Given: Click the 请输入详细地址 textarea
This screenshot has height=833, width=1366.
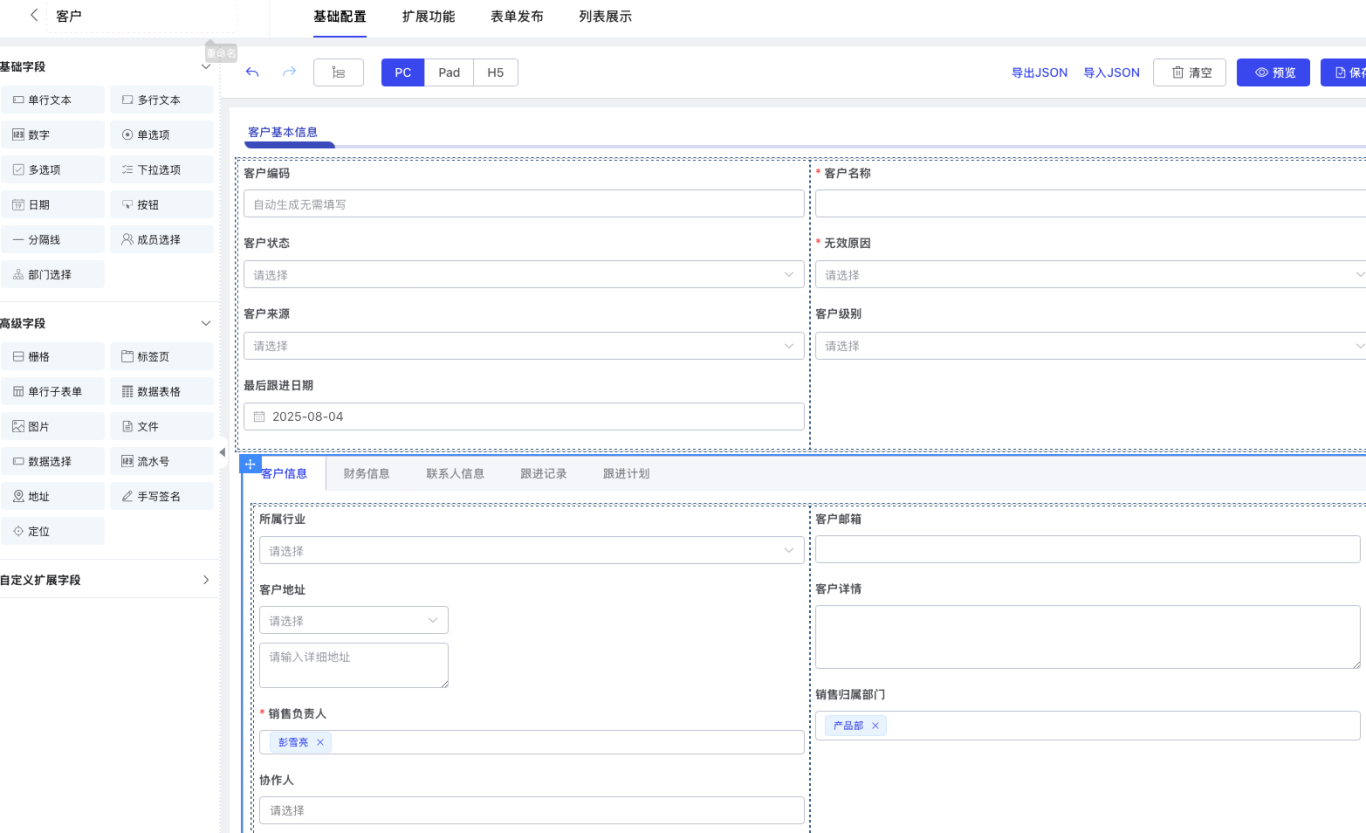Looking at the screenshot, I should click(x=354, y=665).
